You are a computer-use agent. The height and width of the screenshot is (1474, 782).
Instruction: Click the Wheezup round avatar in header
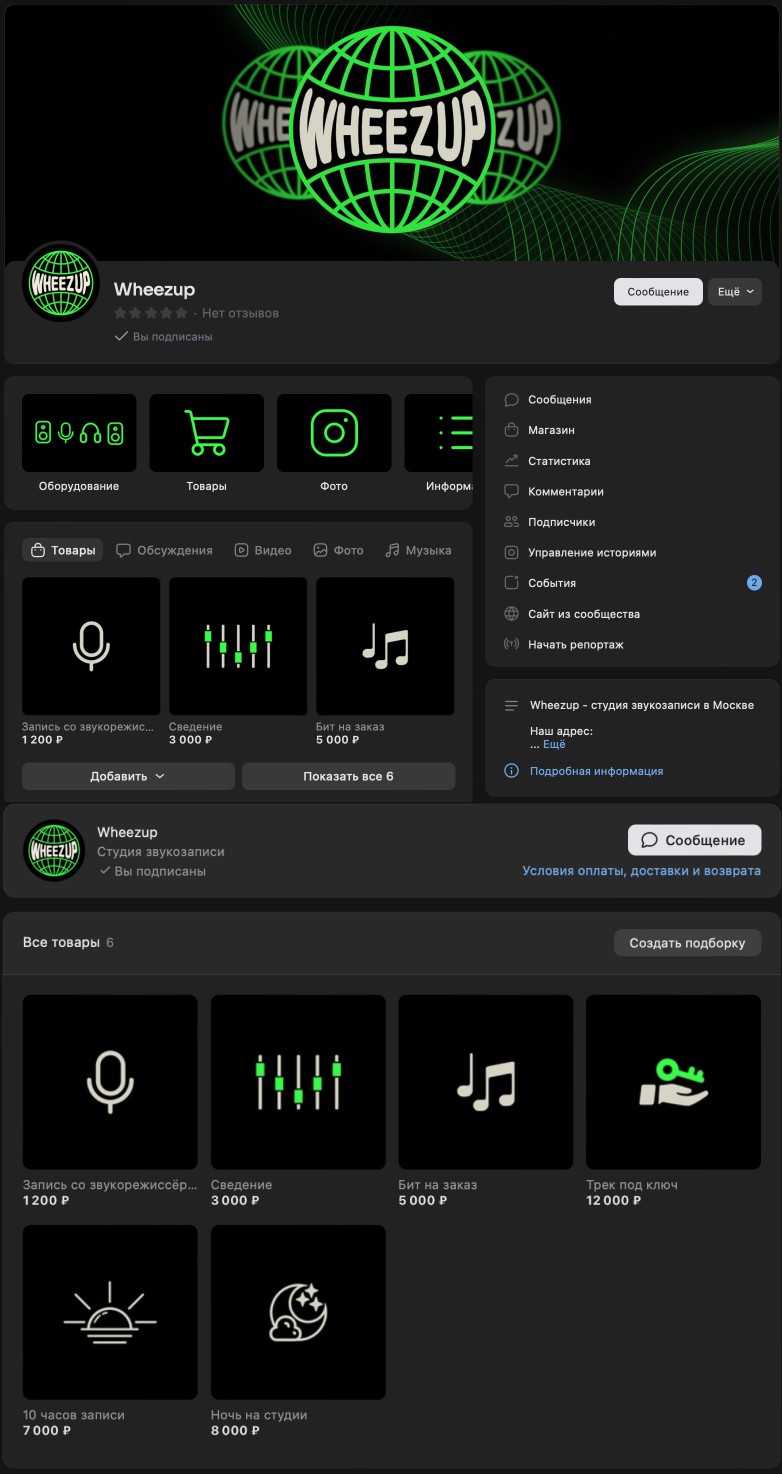click(x=61, y=282)
